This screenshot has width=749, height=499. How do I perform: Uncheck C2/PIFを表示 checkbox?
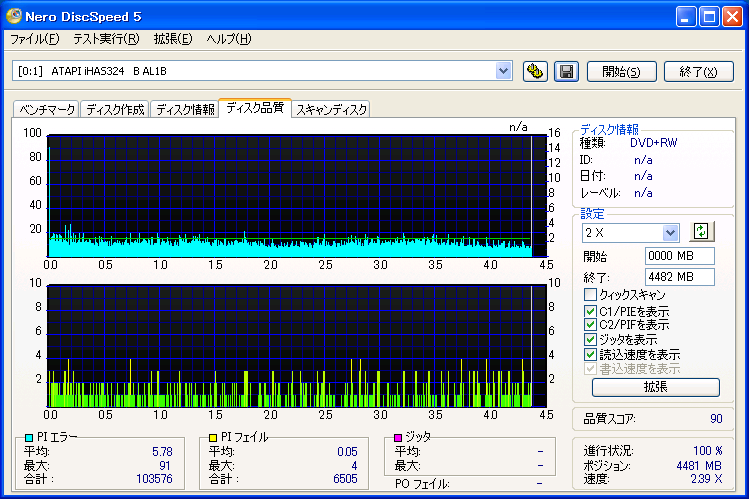(590, 325)
